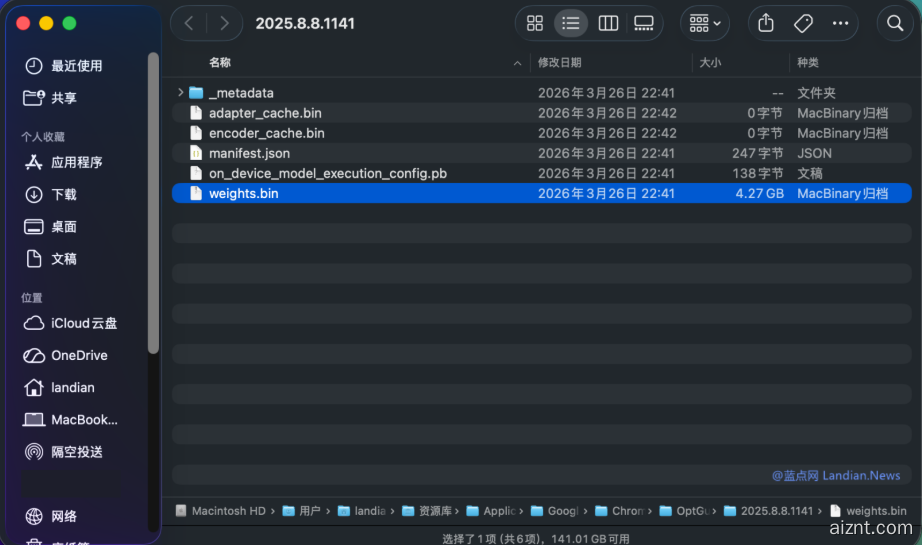Select weights.bin file
This screenshot has height=545, width=923.
coord(542,193)
